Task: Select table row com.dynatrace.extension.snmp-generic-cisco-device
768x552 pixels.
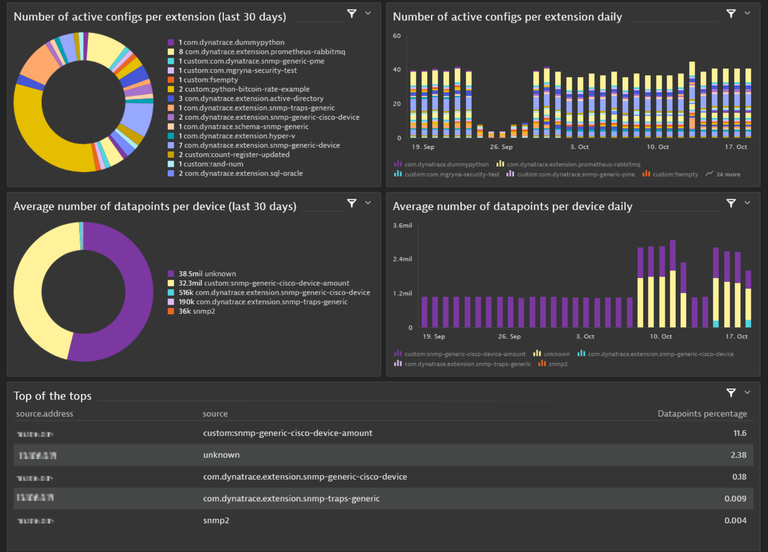Action: coord(384,477)
